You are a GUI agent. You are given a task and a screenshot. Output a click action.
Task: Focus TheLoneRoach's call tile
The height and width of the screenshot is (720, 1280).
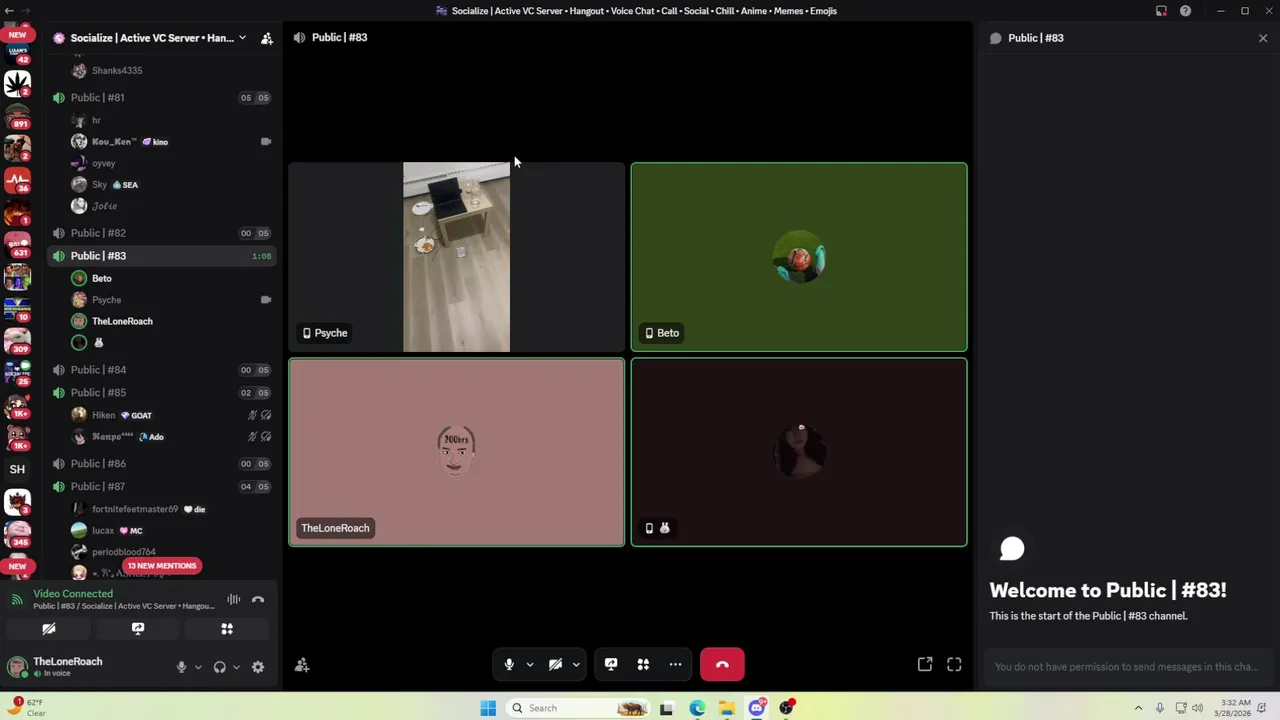click(456, 452)
